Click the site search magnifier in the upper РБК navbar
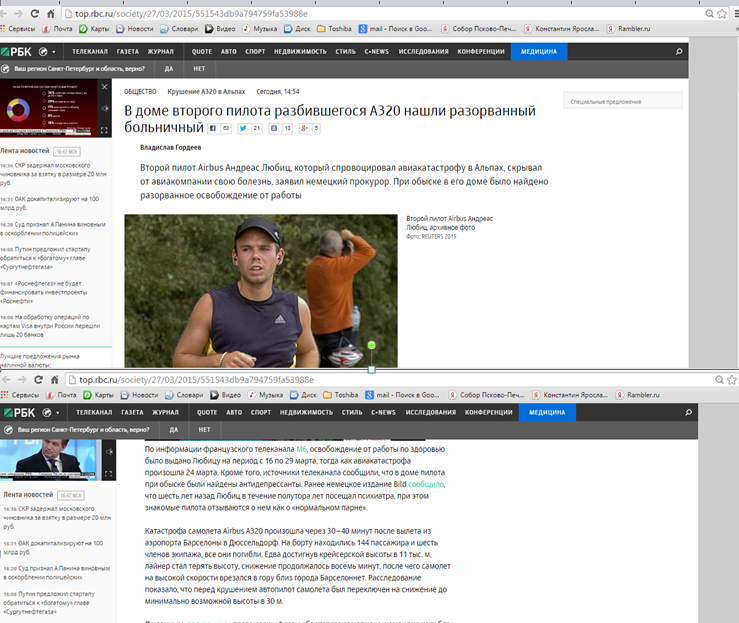The width and height of the screenshot is (739, 623). point(679,51)
